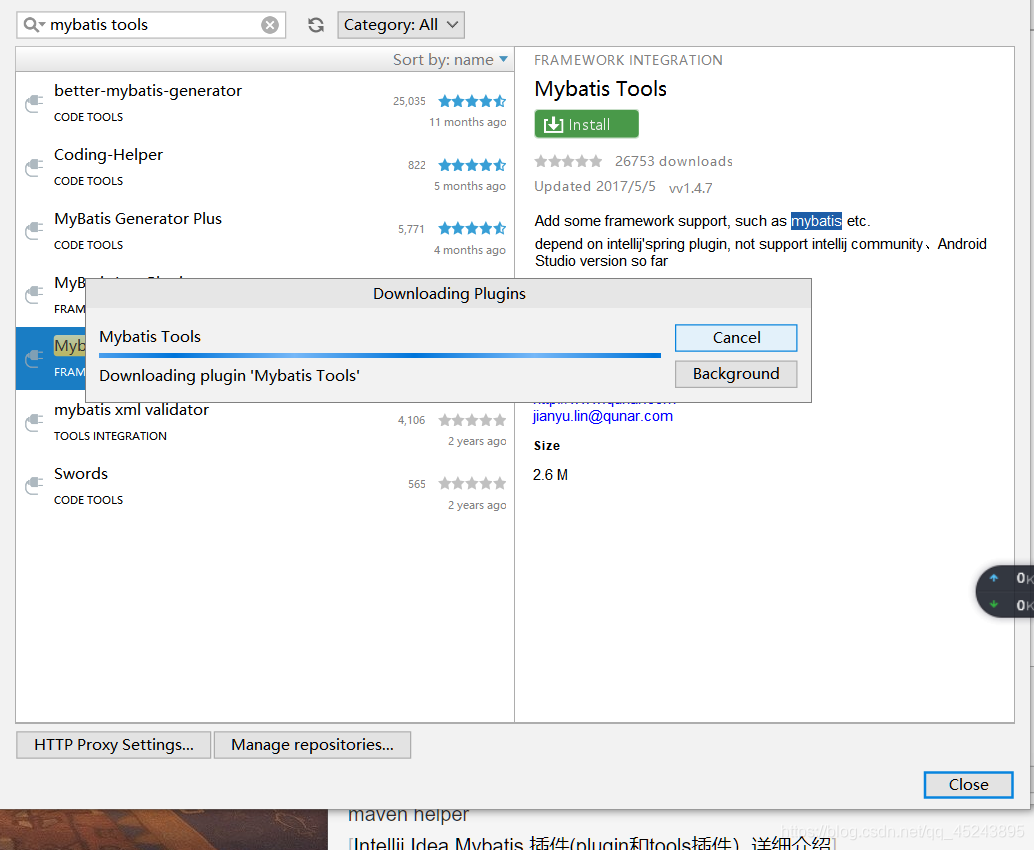Click the 26753 downloads text

pos(674,161)
